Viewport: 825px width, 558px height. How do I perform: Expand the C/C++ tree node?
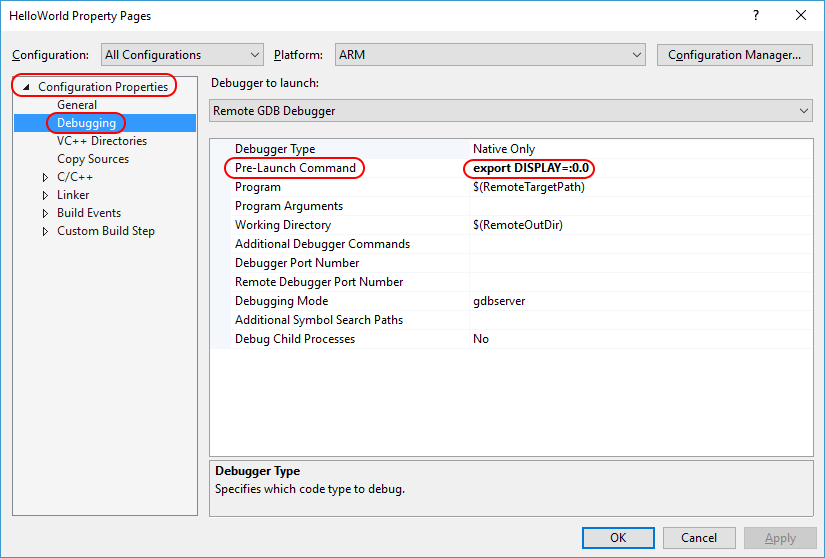click(45, 178)
